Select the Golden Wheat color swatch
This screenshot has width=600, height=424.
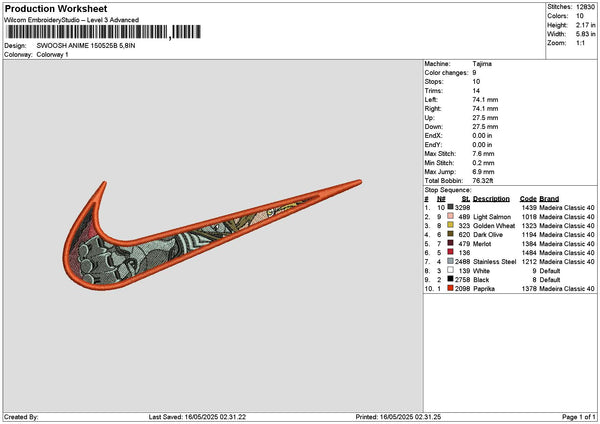[450, 225]
